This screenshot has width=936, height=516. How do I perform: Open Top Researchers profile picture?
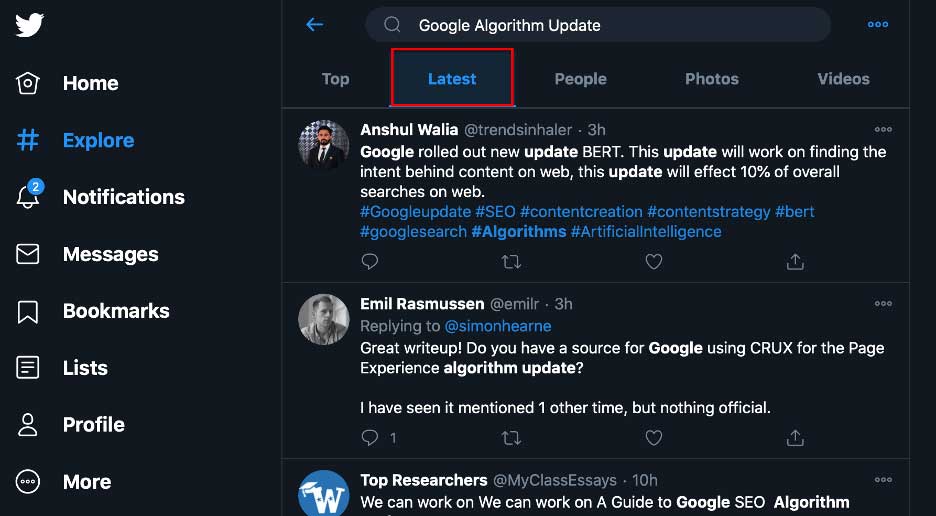click(324, 493)
